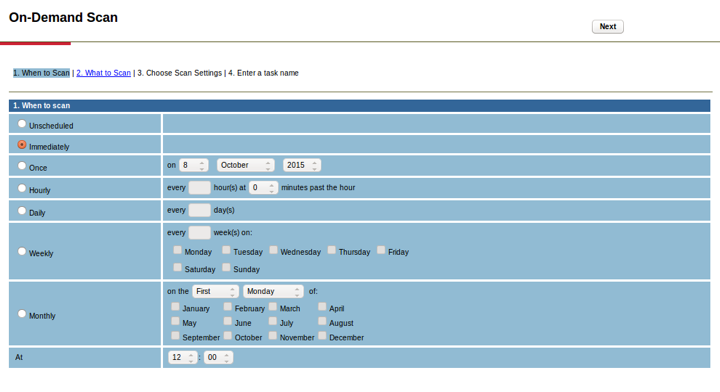Screen dimensions: 720x392
Task: Select the Unscheduled radio button
Action: tap(22, 124)
